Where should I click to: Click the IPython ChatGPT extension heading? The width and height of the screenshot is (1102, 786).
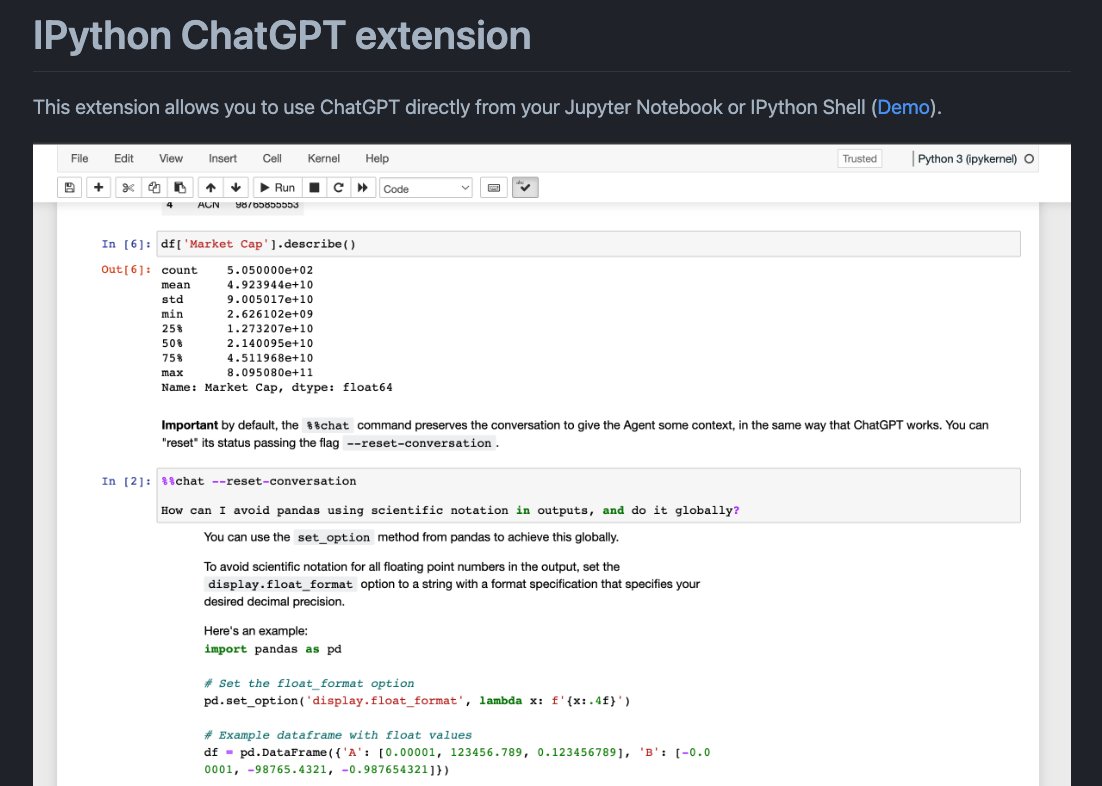pyautogui.click(x=282, y=35)
